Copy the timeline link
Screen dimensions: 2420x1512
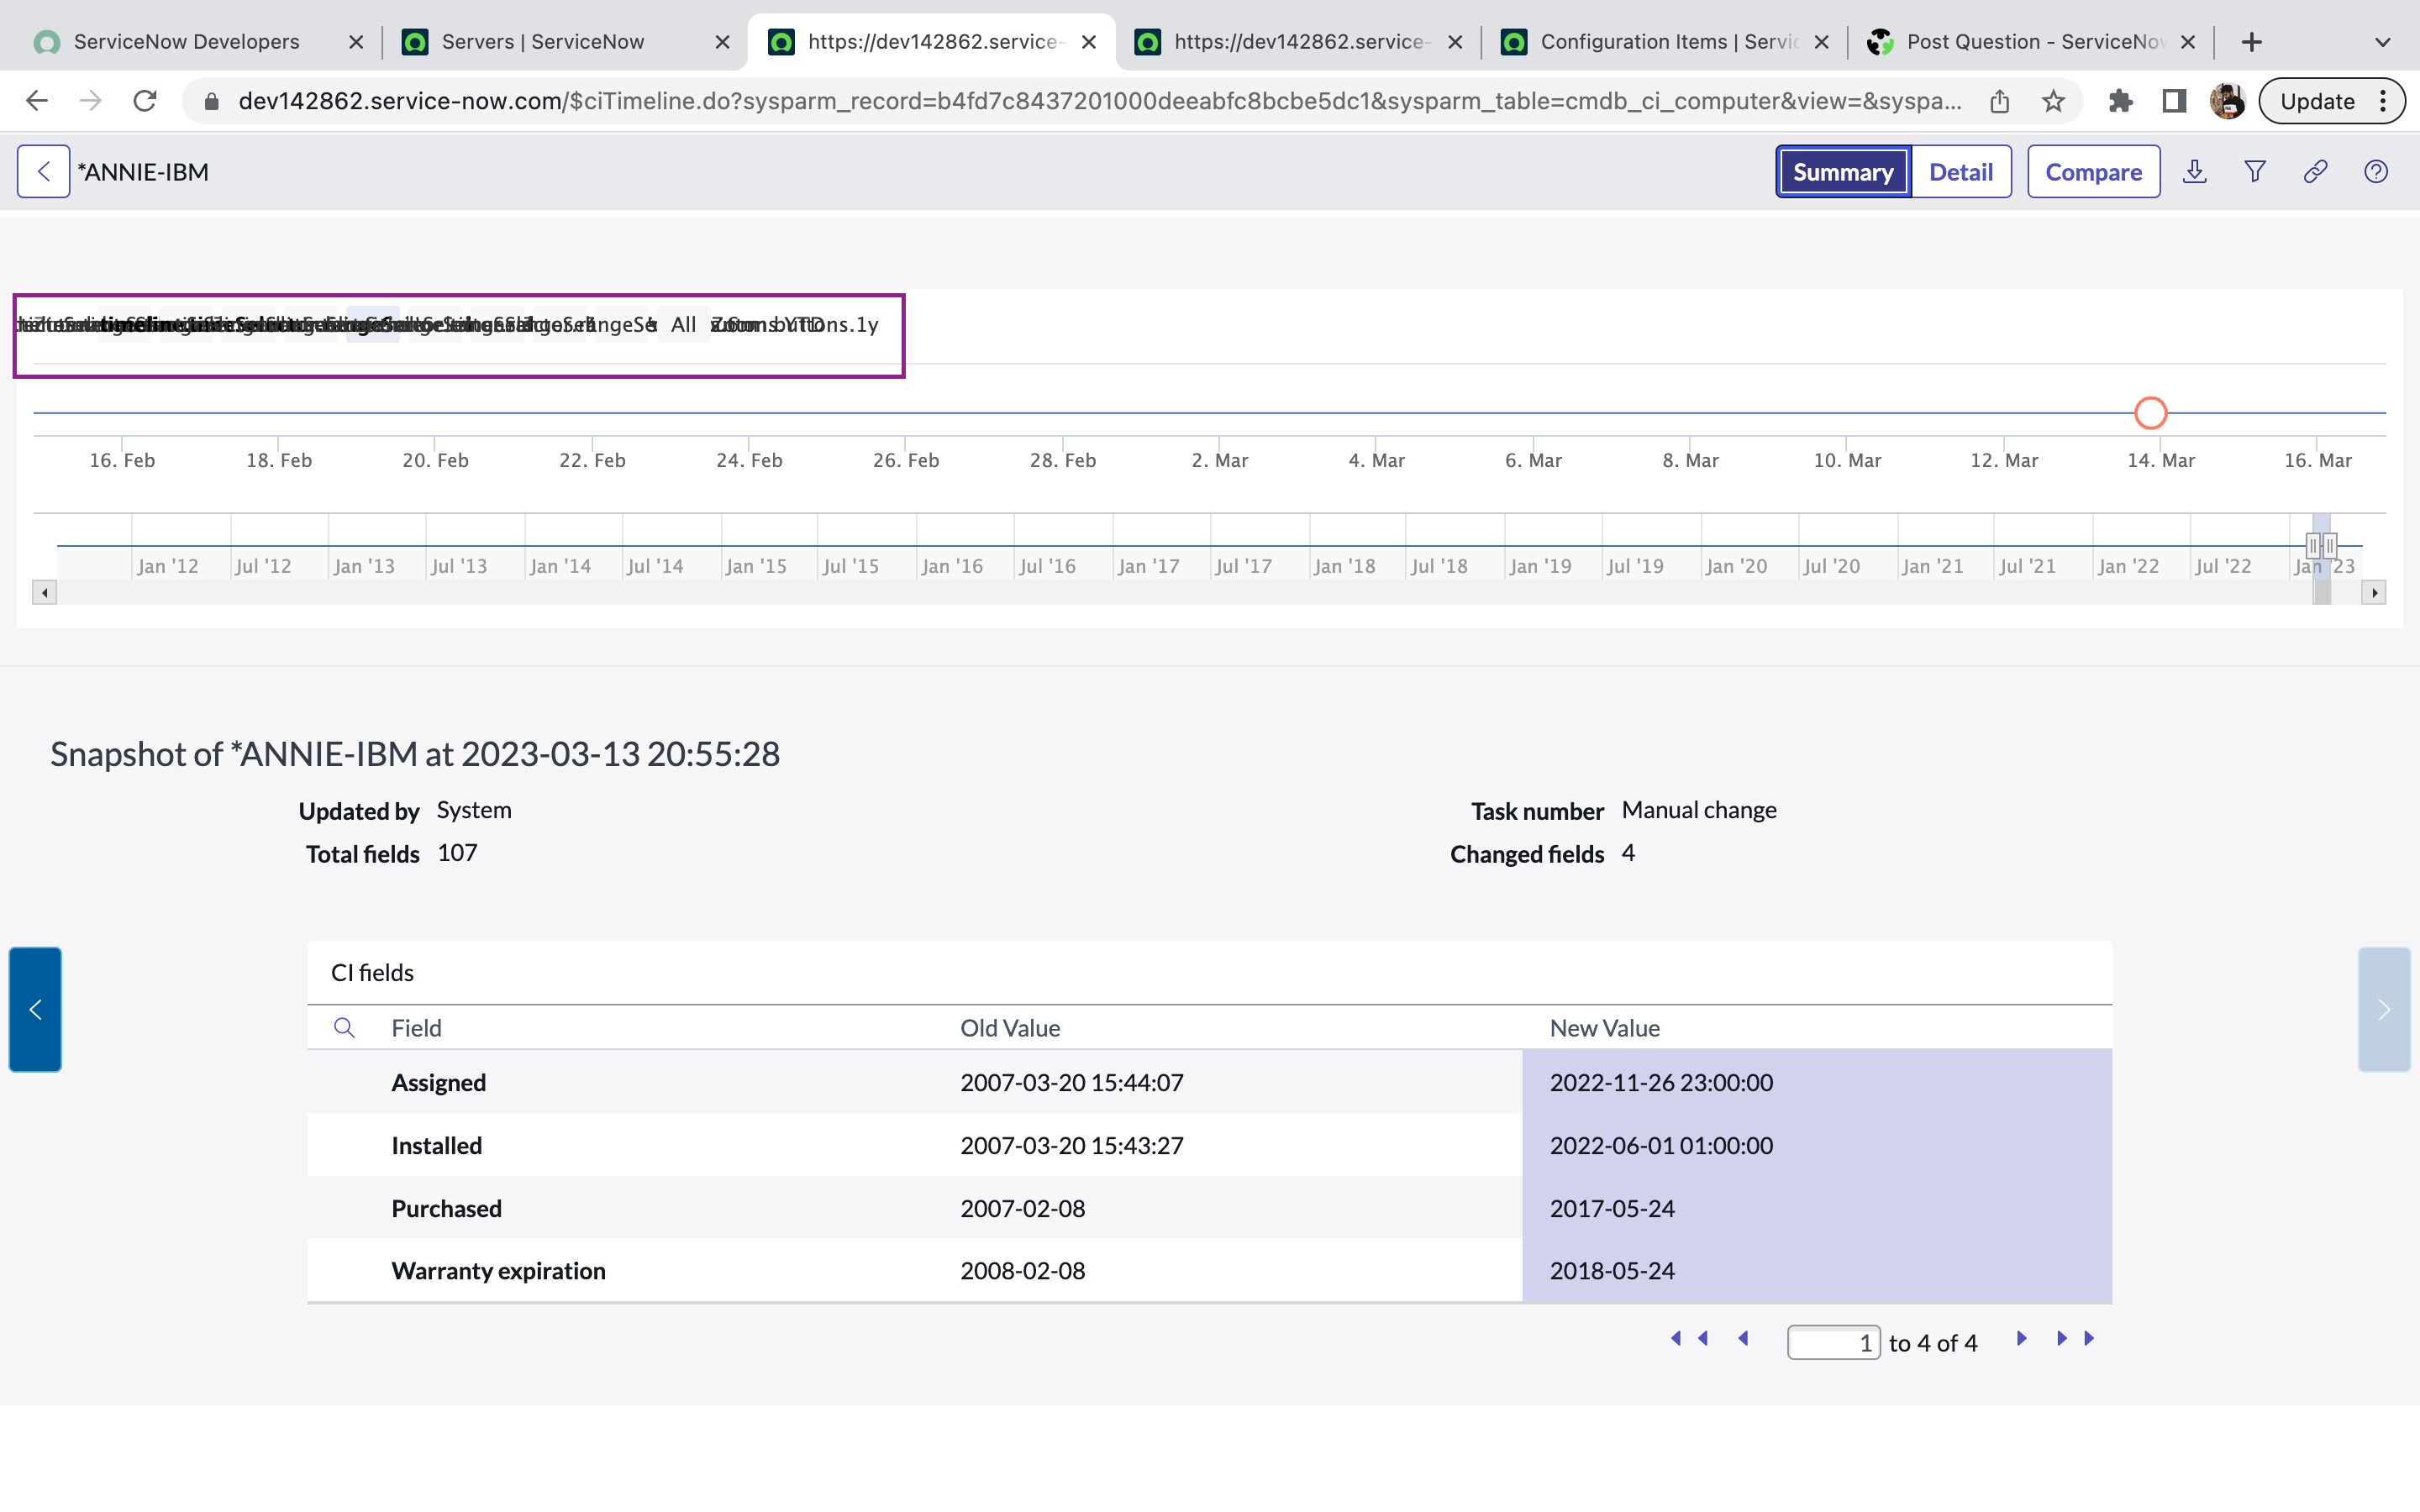click(x=2315, y=171)
